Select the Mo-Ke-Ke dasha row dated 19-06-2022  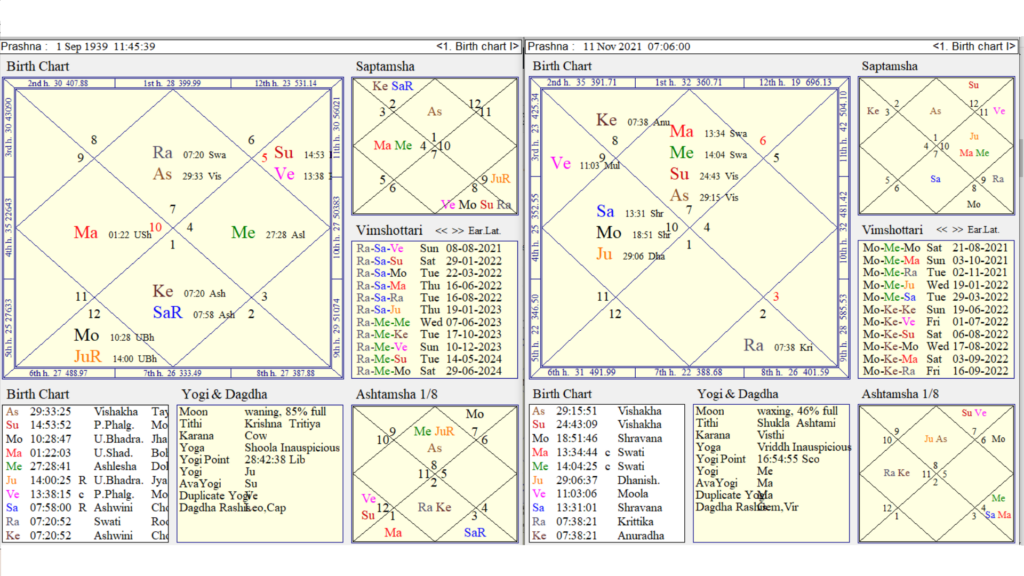(x=935, y=310)
